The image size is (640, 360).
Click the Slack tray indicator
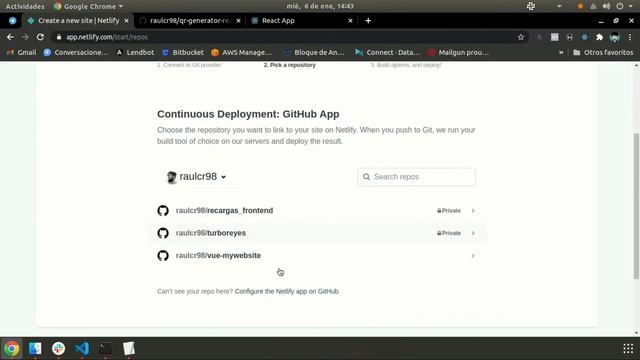[531, 6]
